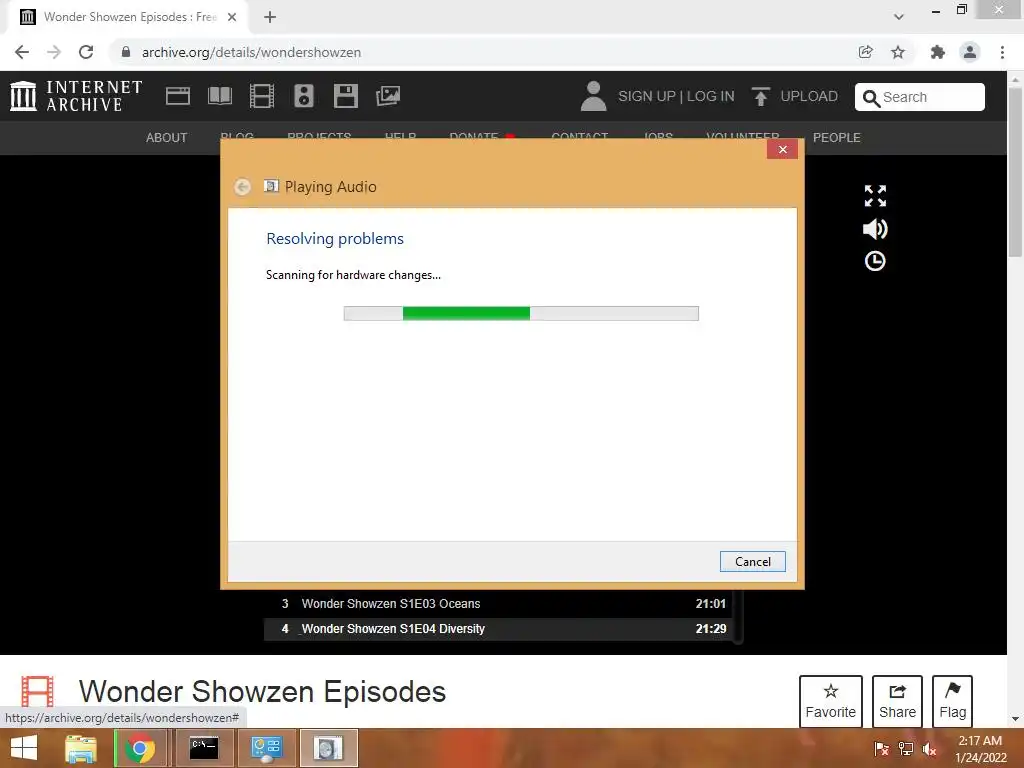Click the network tray icon
1024x768 pixels.
tap(906, 749)
